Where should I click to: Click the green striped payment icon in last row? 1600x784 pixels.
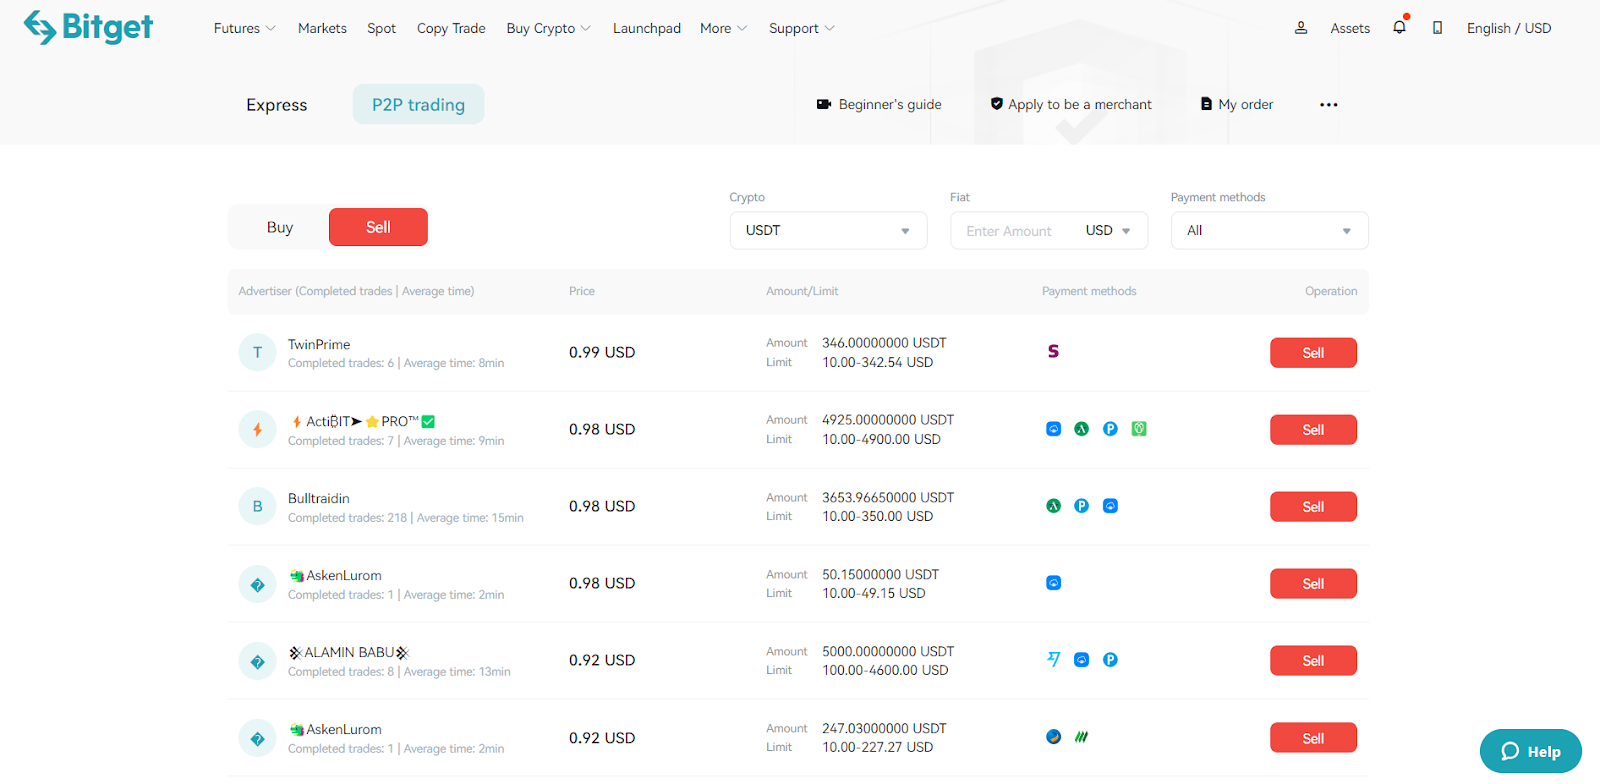[1081, 737]
